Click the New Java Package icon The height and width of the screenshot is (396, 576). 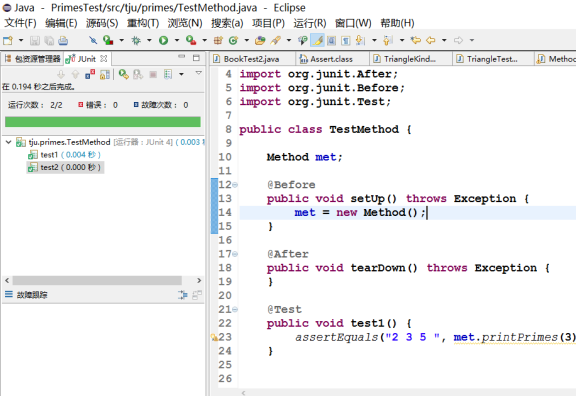click(218, 40)
